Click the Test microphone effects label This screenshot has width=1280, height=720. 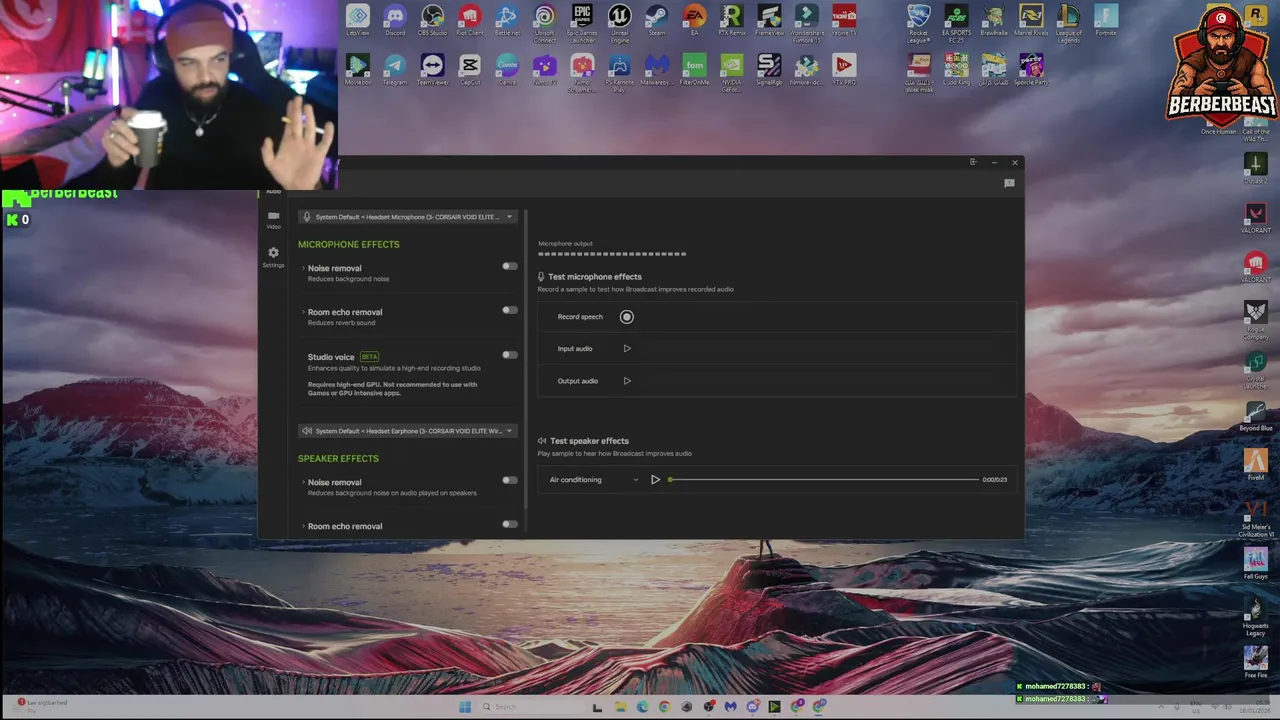coord(595,277)
